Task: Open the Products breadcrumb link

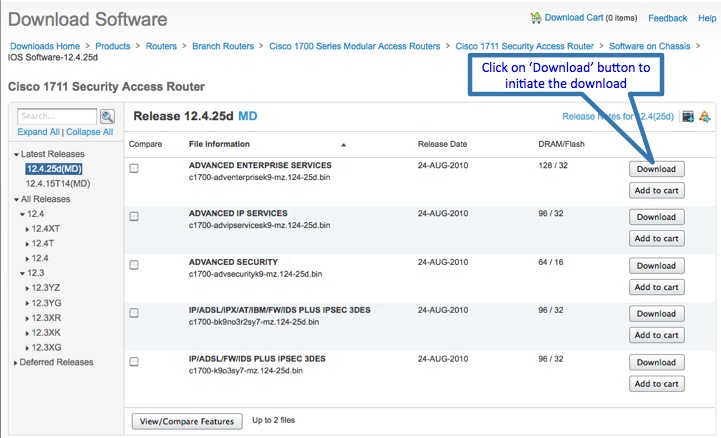Action: pos(113,46)
